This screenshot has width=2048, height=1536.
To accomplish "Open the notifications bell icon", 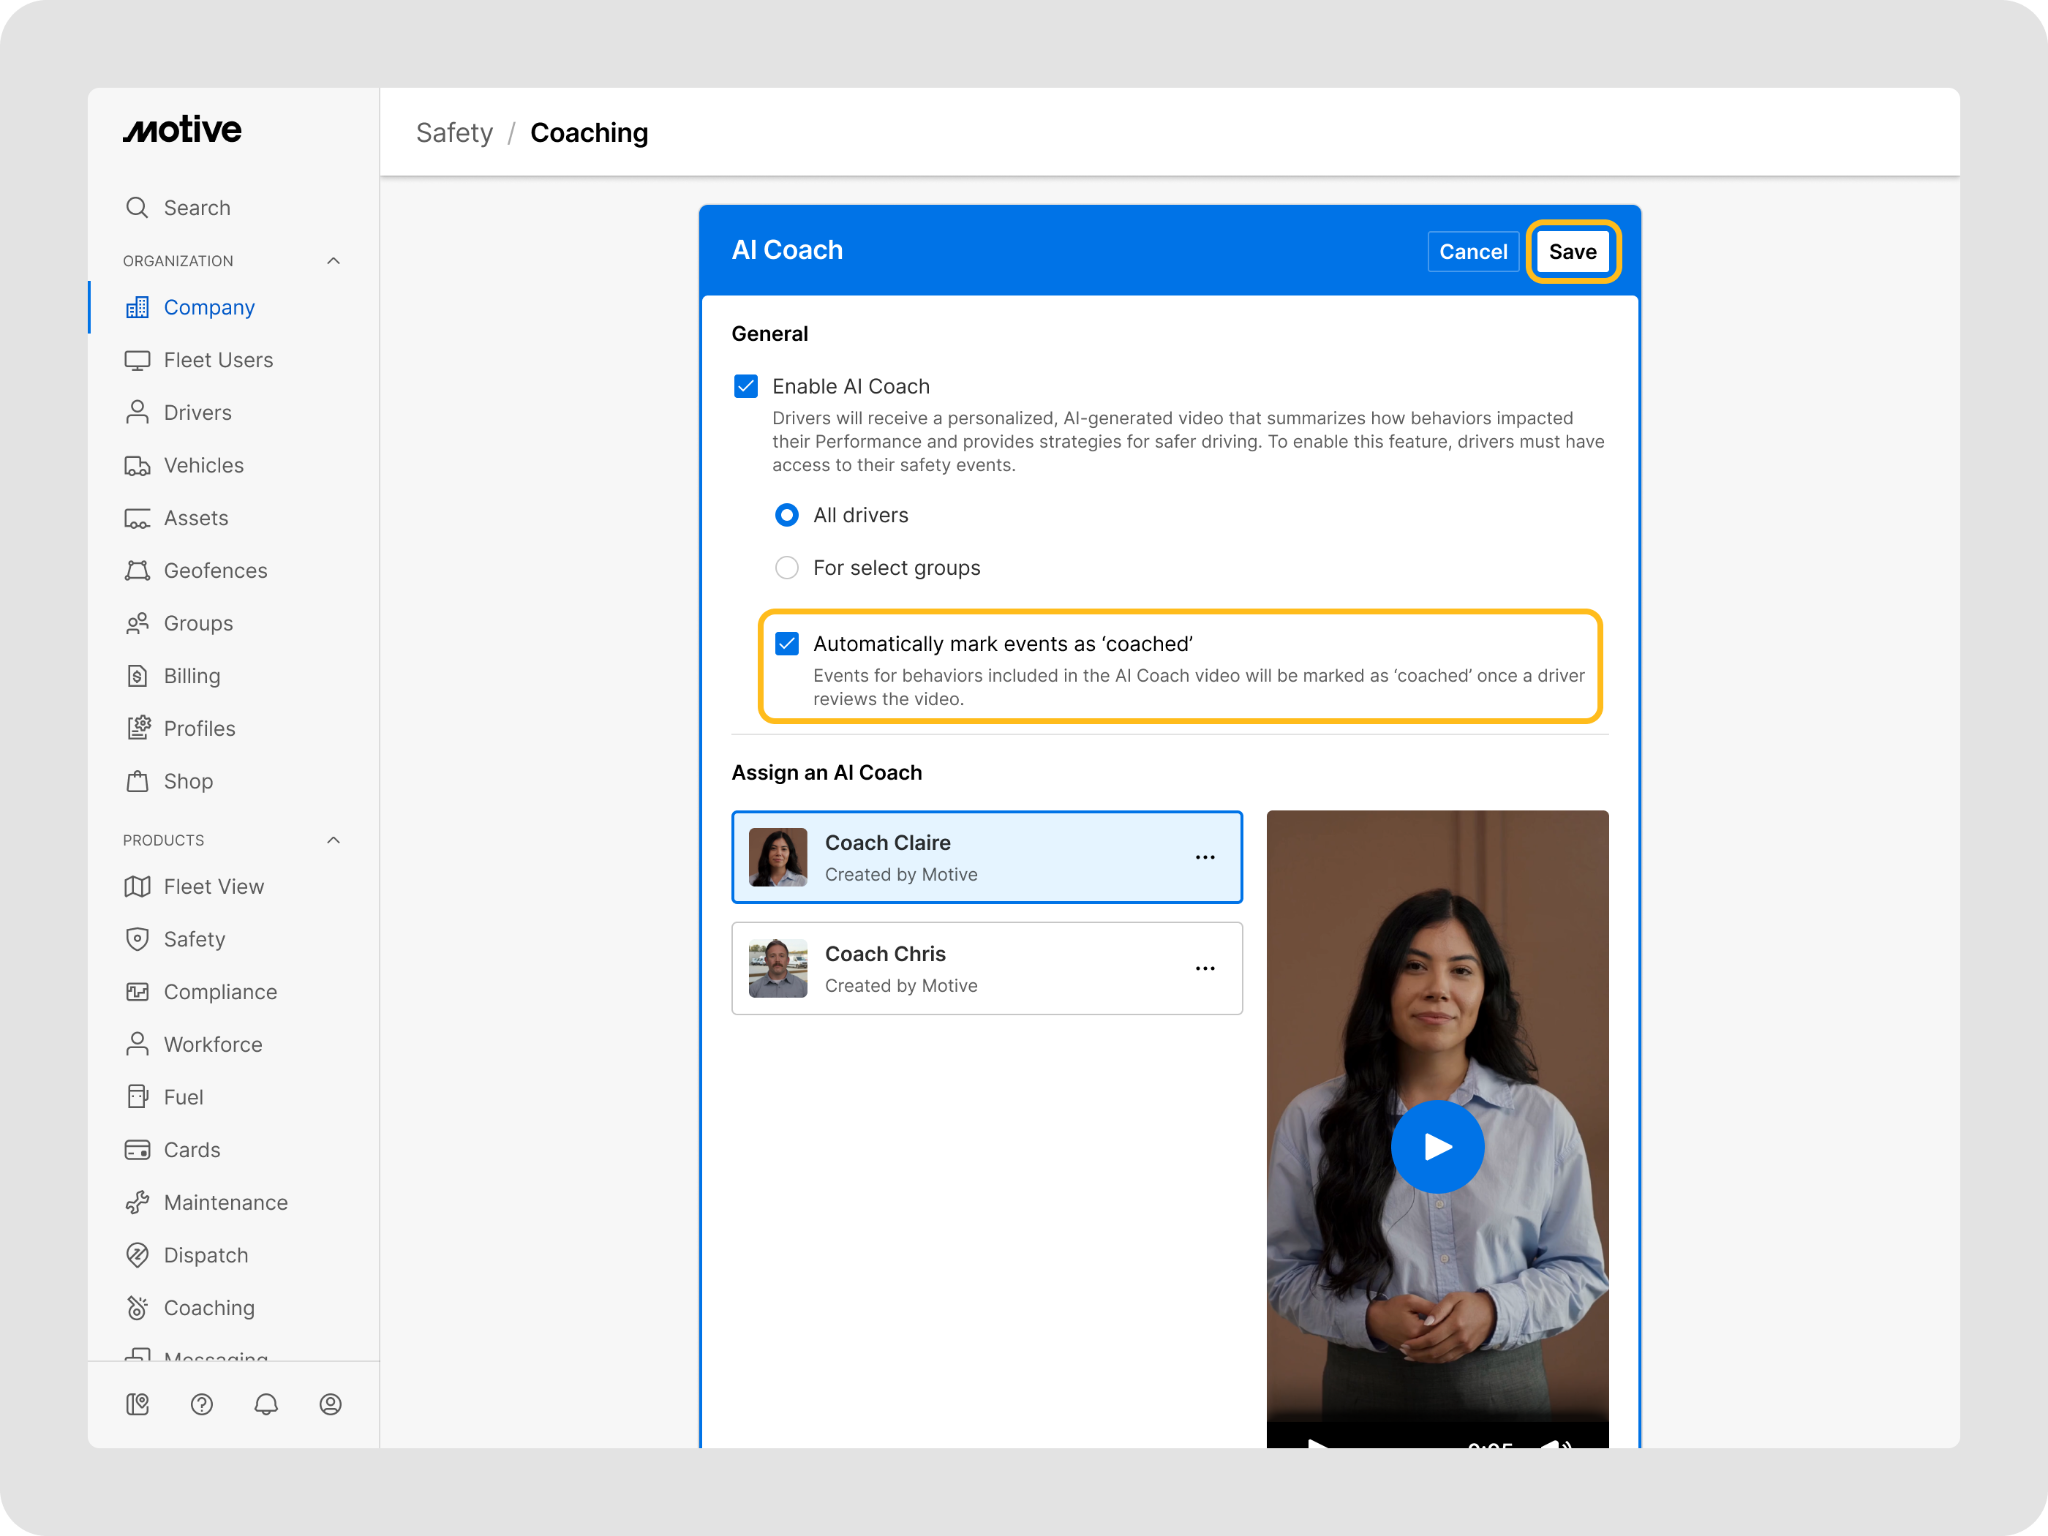I will coord(266,1404).
